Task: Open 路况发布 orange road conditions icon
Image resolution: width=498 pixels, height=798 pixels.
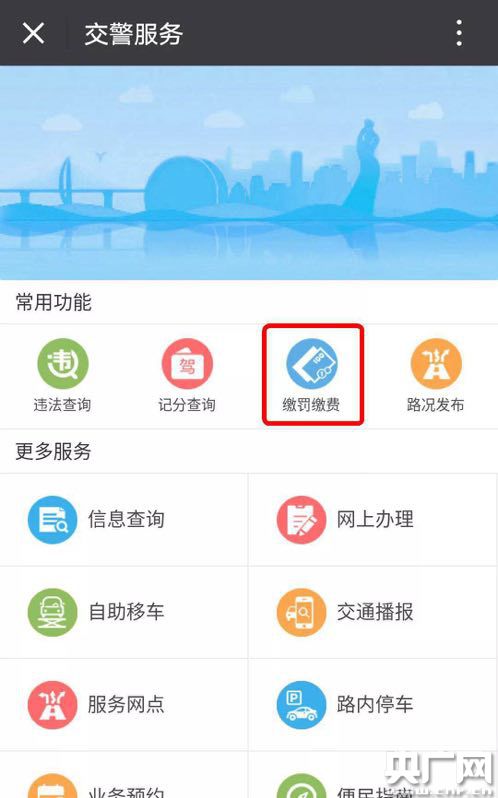Action: (x=436, y=363)
